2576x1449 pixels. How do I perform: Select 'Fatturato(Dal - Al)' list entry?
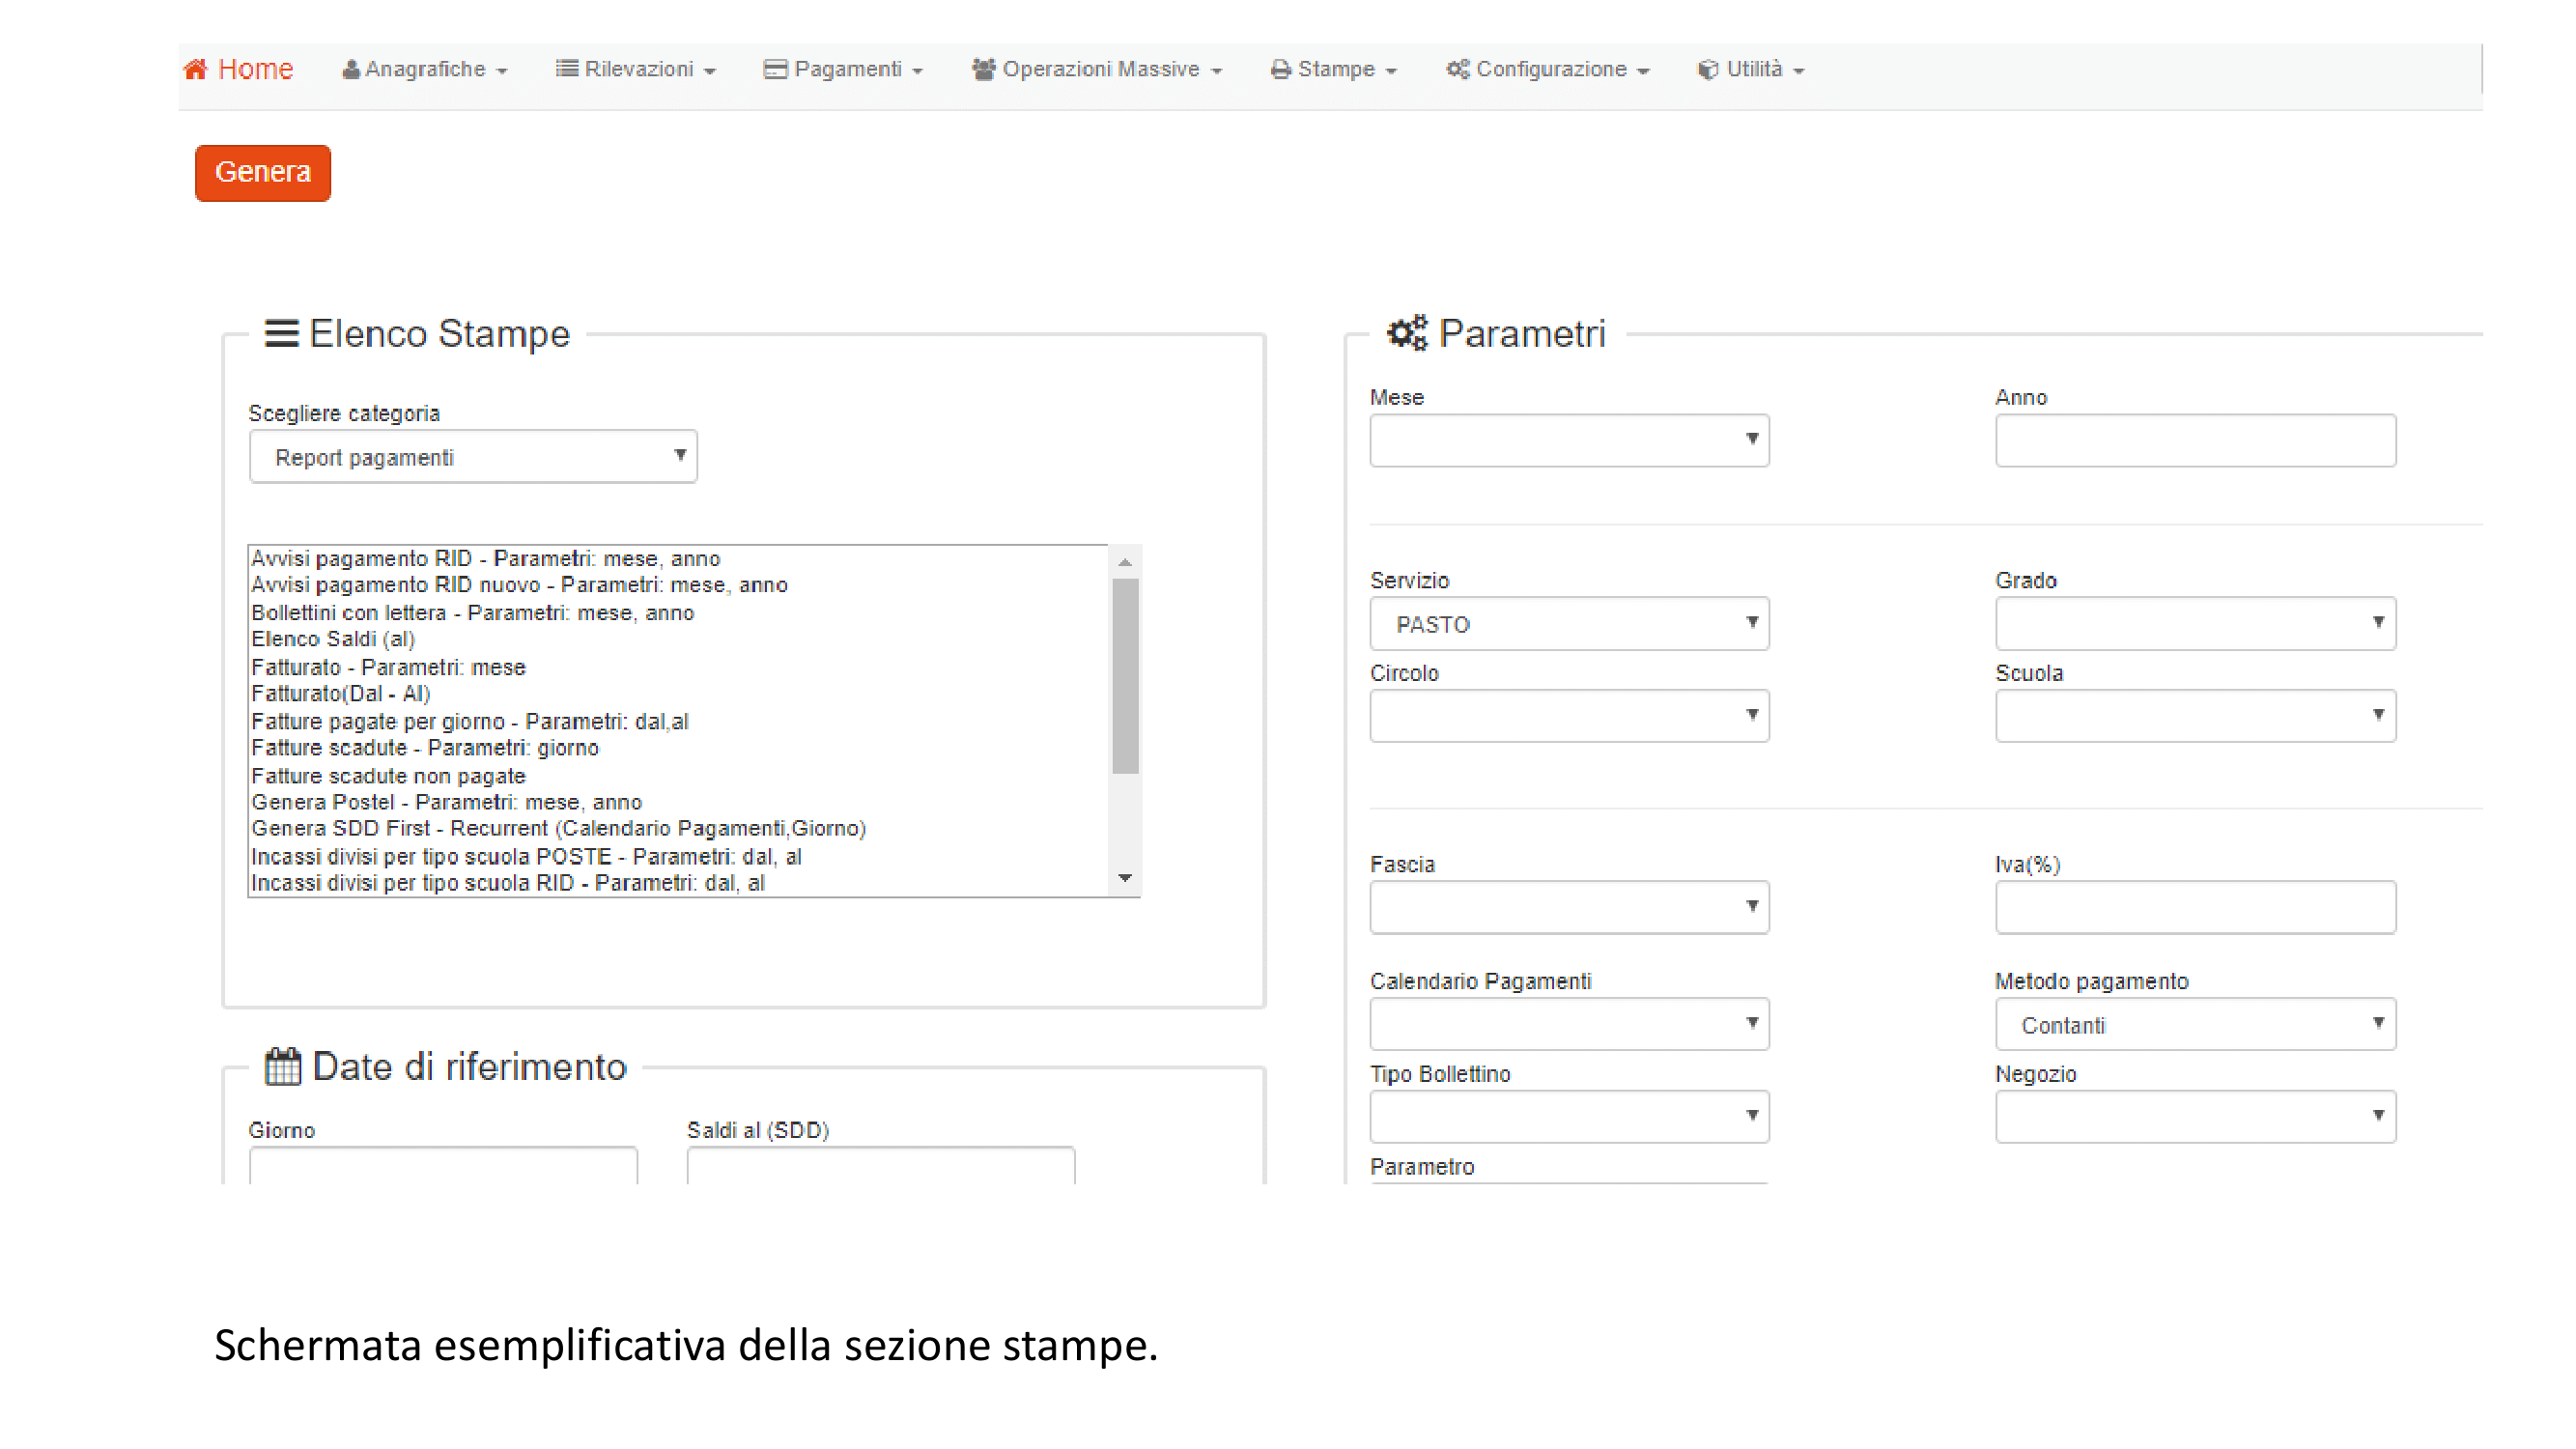(x=341, y=694)
